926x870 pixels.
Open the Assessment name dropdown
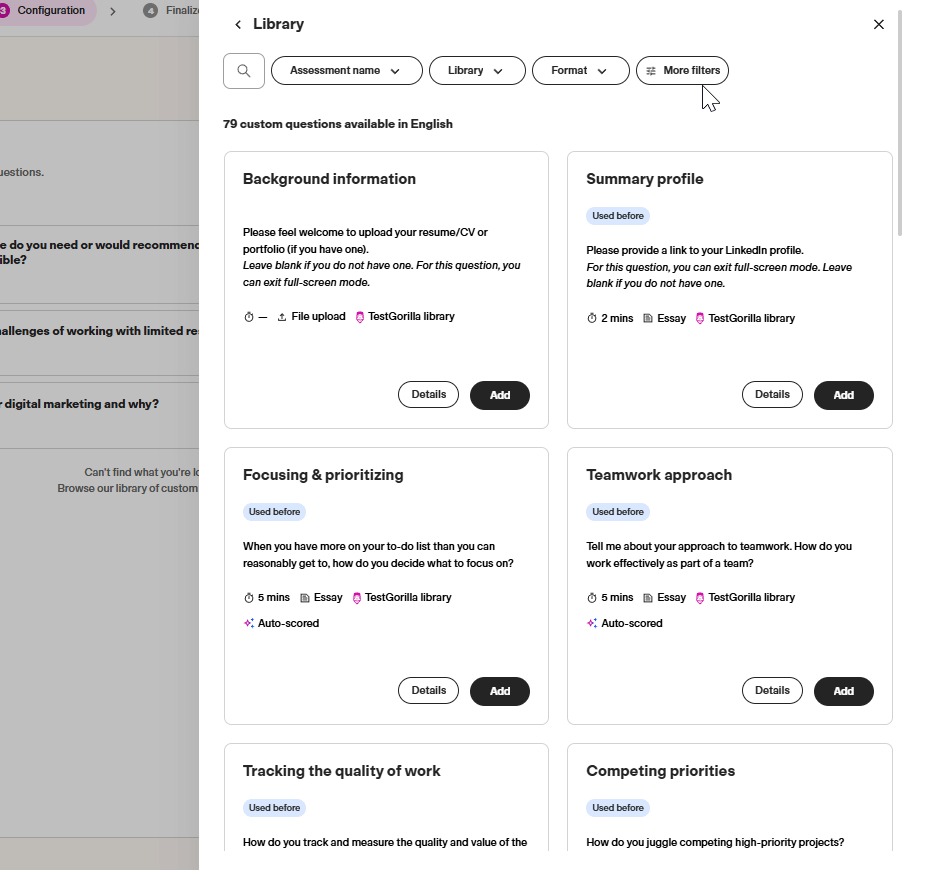click(x=346, y=70)
